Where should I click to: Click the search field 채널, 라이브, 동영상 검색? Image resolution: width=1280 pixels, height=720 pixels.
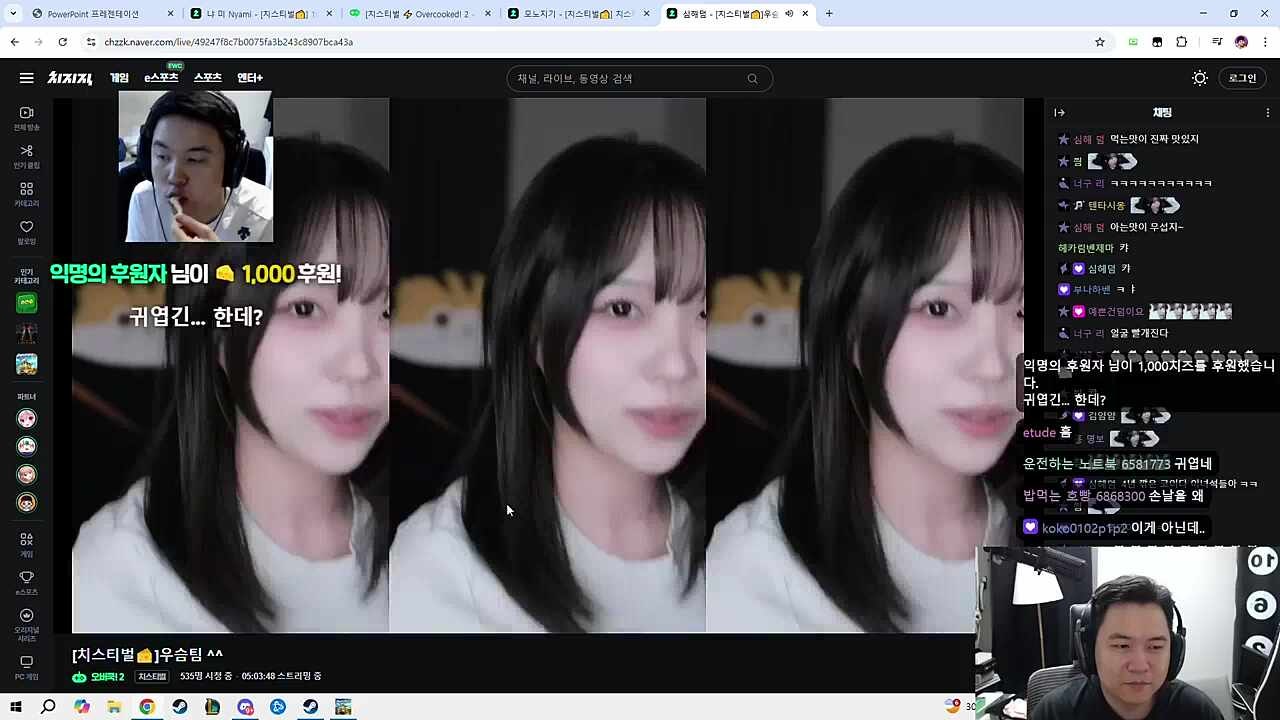(x=630, y=79)
